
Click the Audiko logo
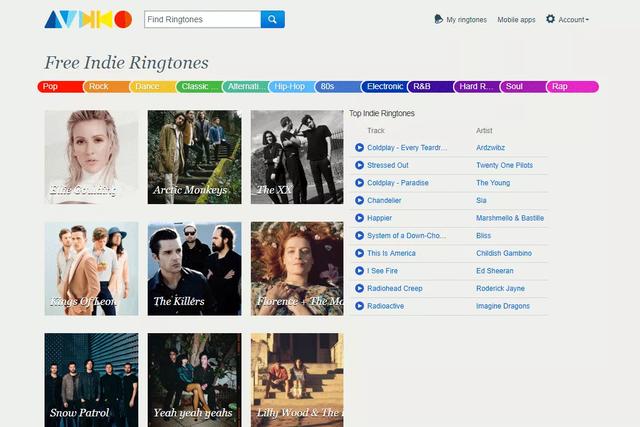point(88,19)
